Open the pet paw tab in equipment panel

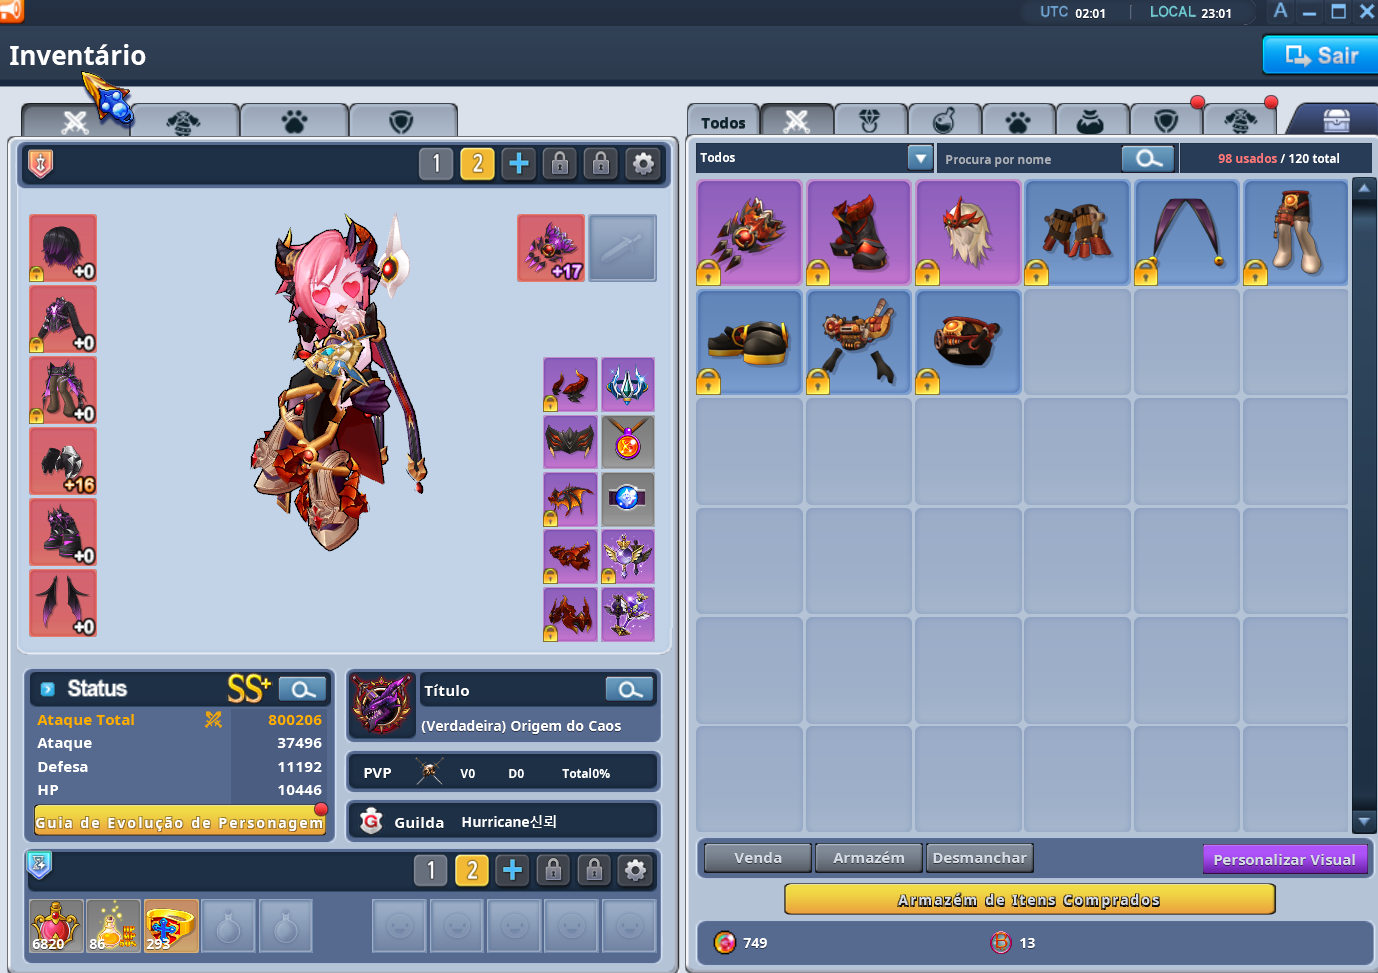(294, 121)
